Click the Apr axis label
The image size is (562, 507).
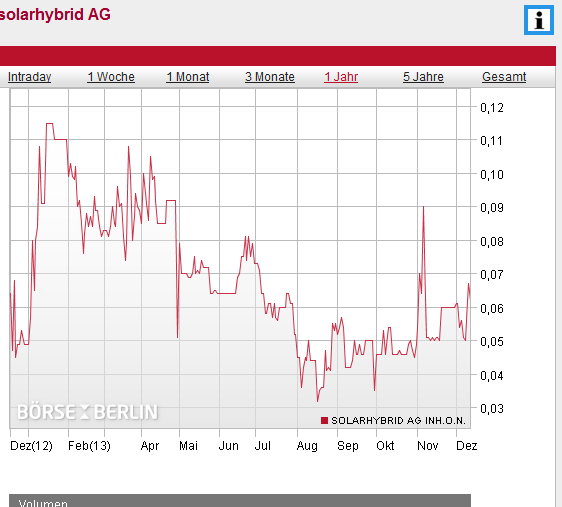coord(150,446)
